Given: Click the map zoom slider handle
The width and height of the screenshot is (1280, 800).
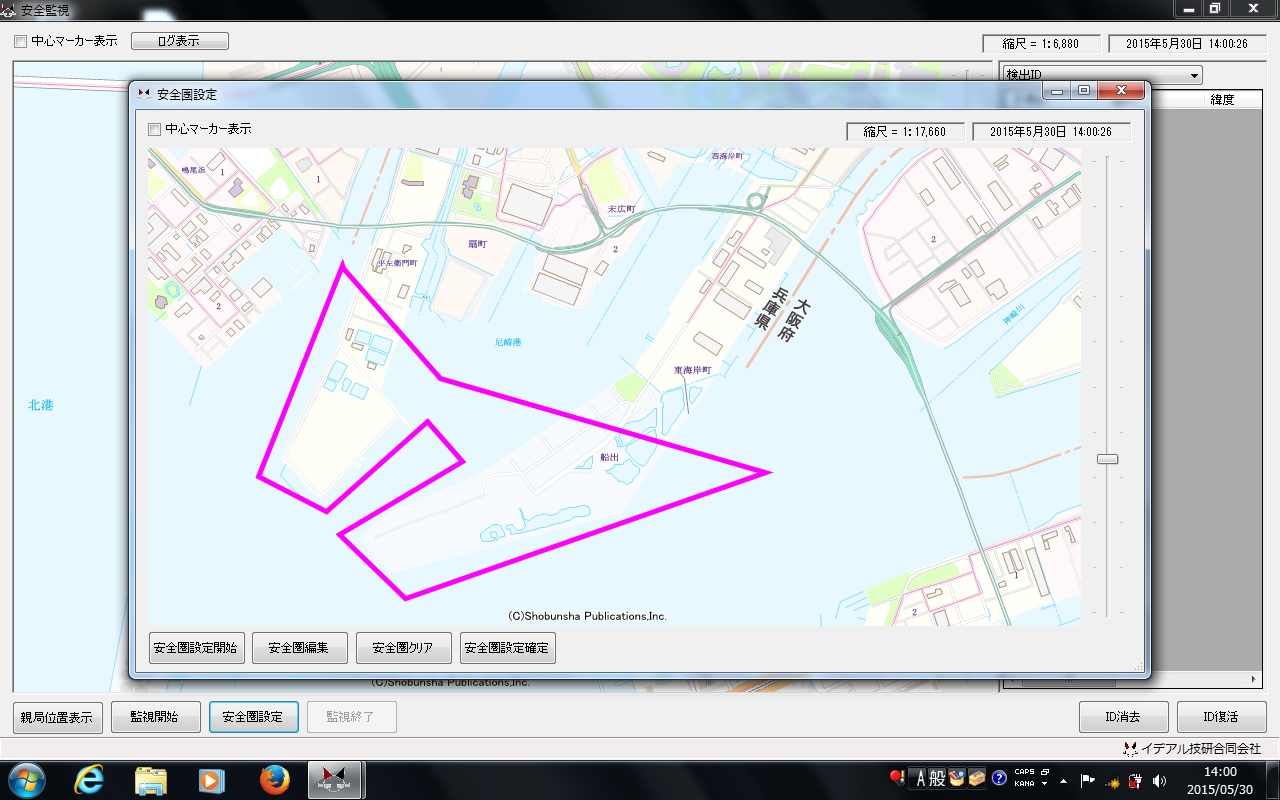Looking at the screenshot, I should coord(1107,459).
